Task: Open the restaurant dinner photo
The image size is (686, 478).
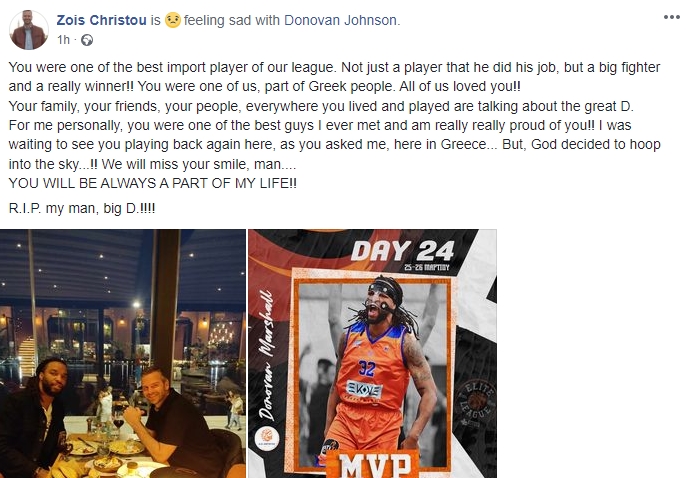Action: click(x=122, y=353)
